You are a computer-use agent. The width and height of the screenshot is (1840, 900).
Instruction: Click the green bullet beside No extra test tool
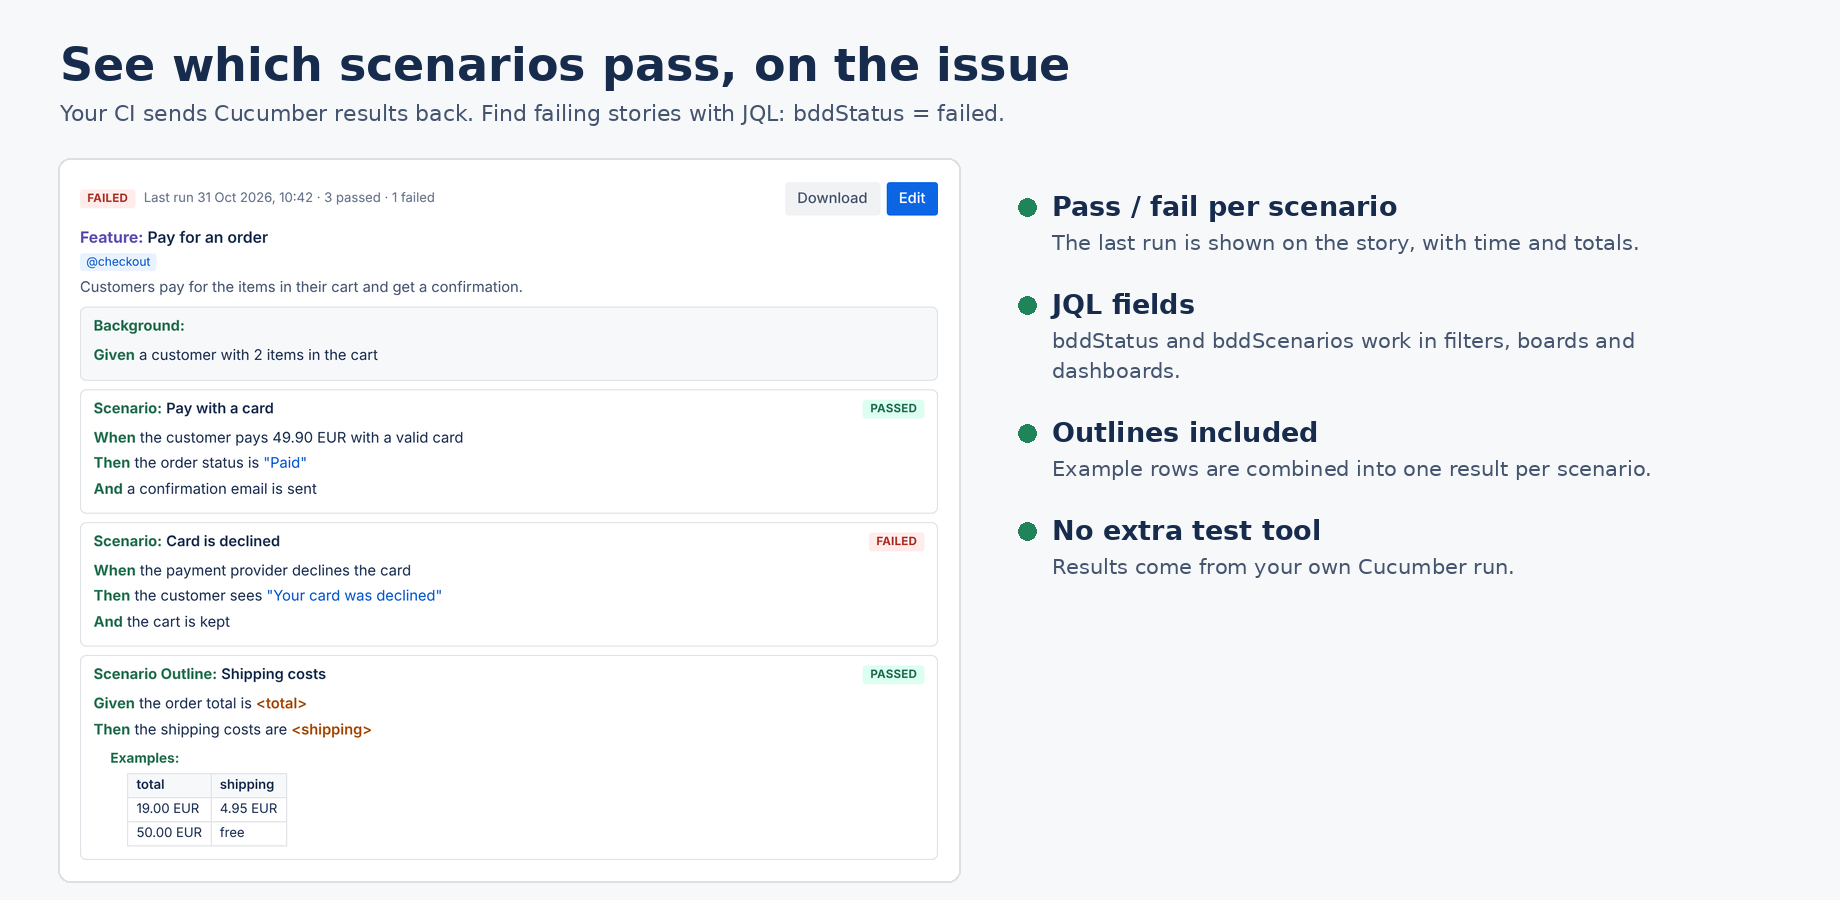(1027, 531)
